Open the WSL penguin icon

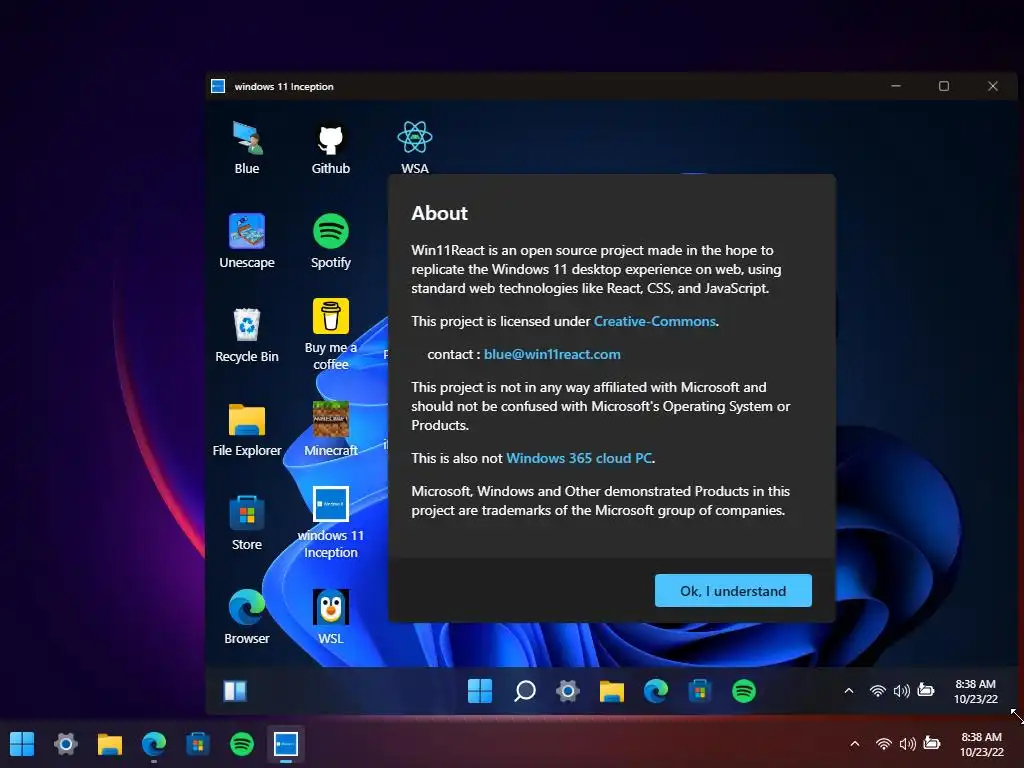[330, 617]
